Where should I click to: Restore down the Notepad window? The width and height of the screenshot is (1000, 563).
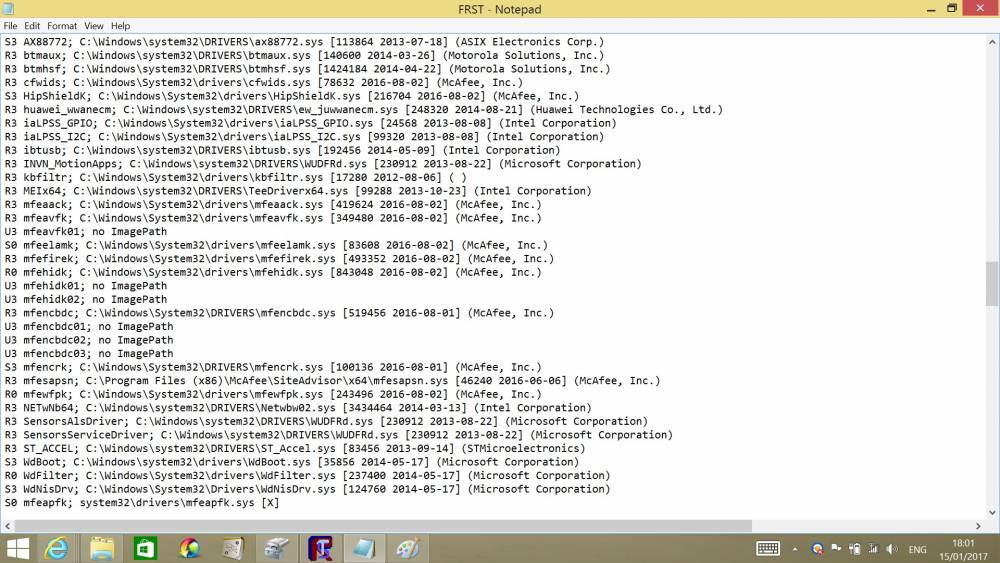952,9
